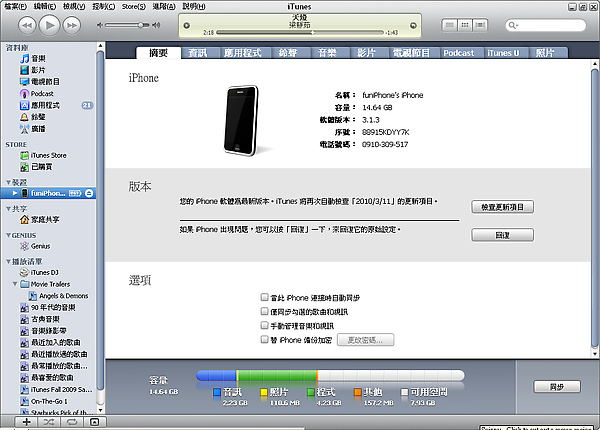Open iTunes Store in sidebar
Screen dimensions: 600x430
[x=48, y=155]
